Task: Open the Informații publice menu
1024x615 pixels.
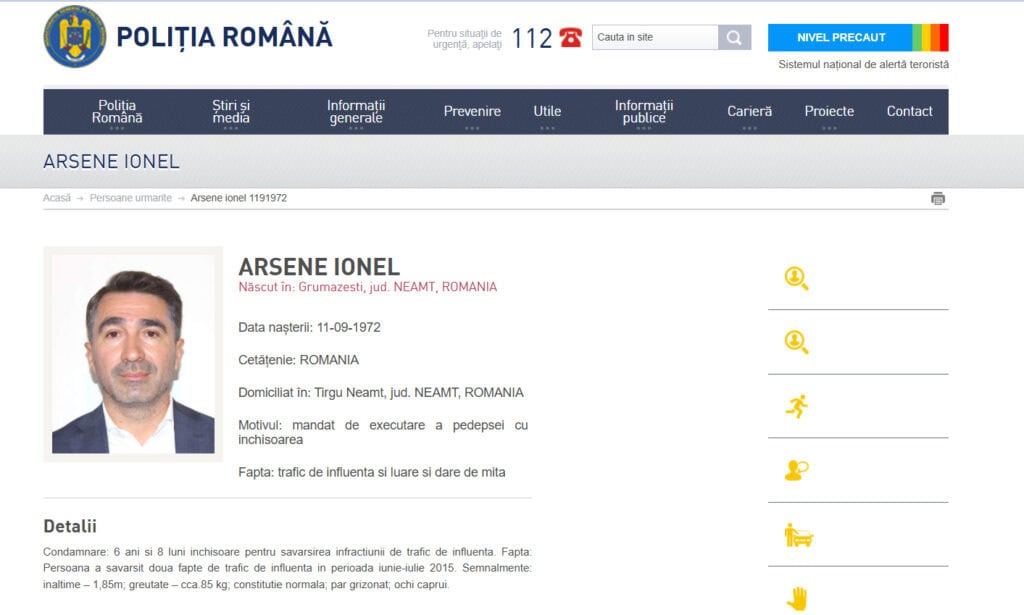Action: (x=644, y=112)
